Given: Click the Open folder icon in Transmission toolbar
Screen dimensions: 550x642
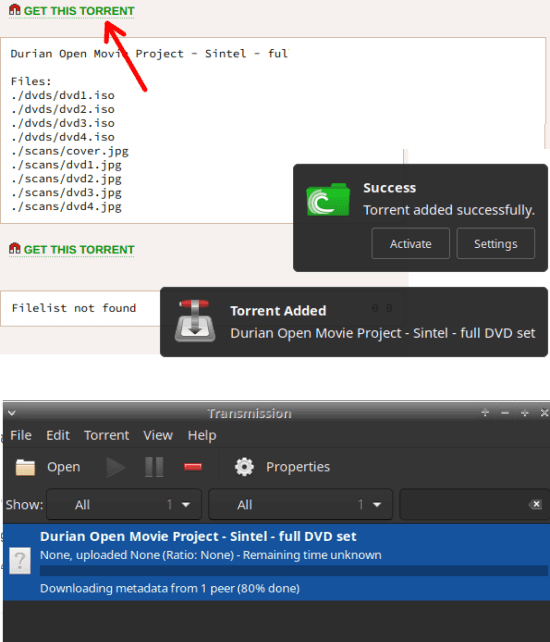Looking at the screenshot, I should point(25,467).
